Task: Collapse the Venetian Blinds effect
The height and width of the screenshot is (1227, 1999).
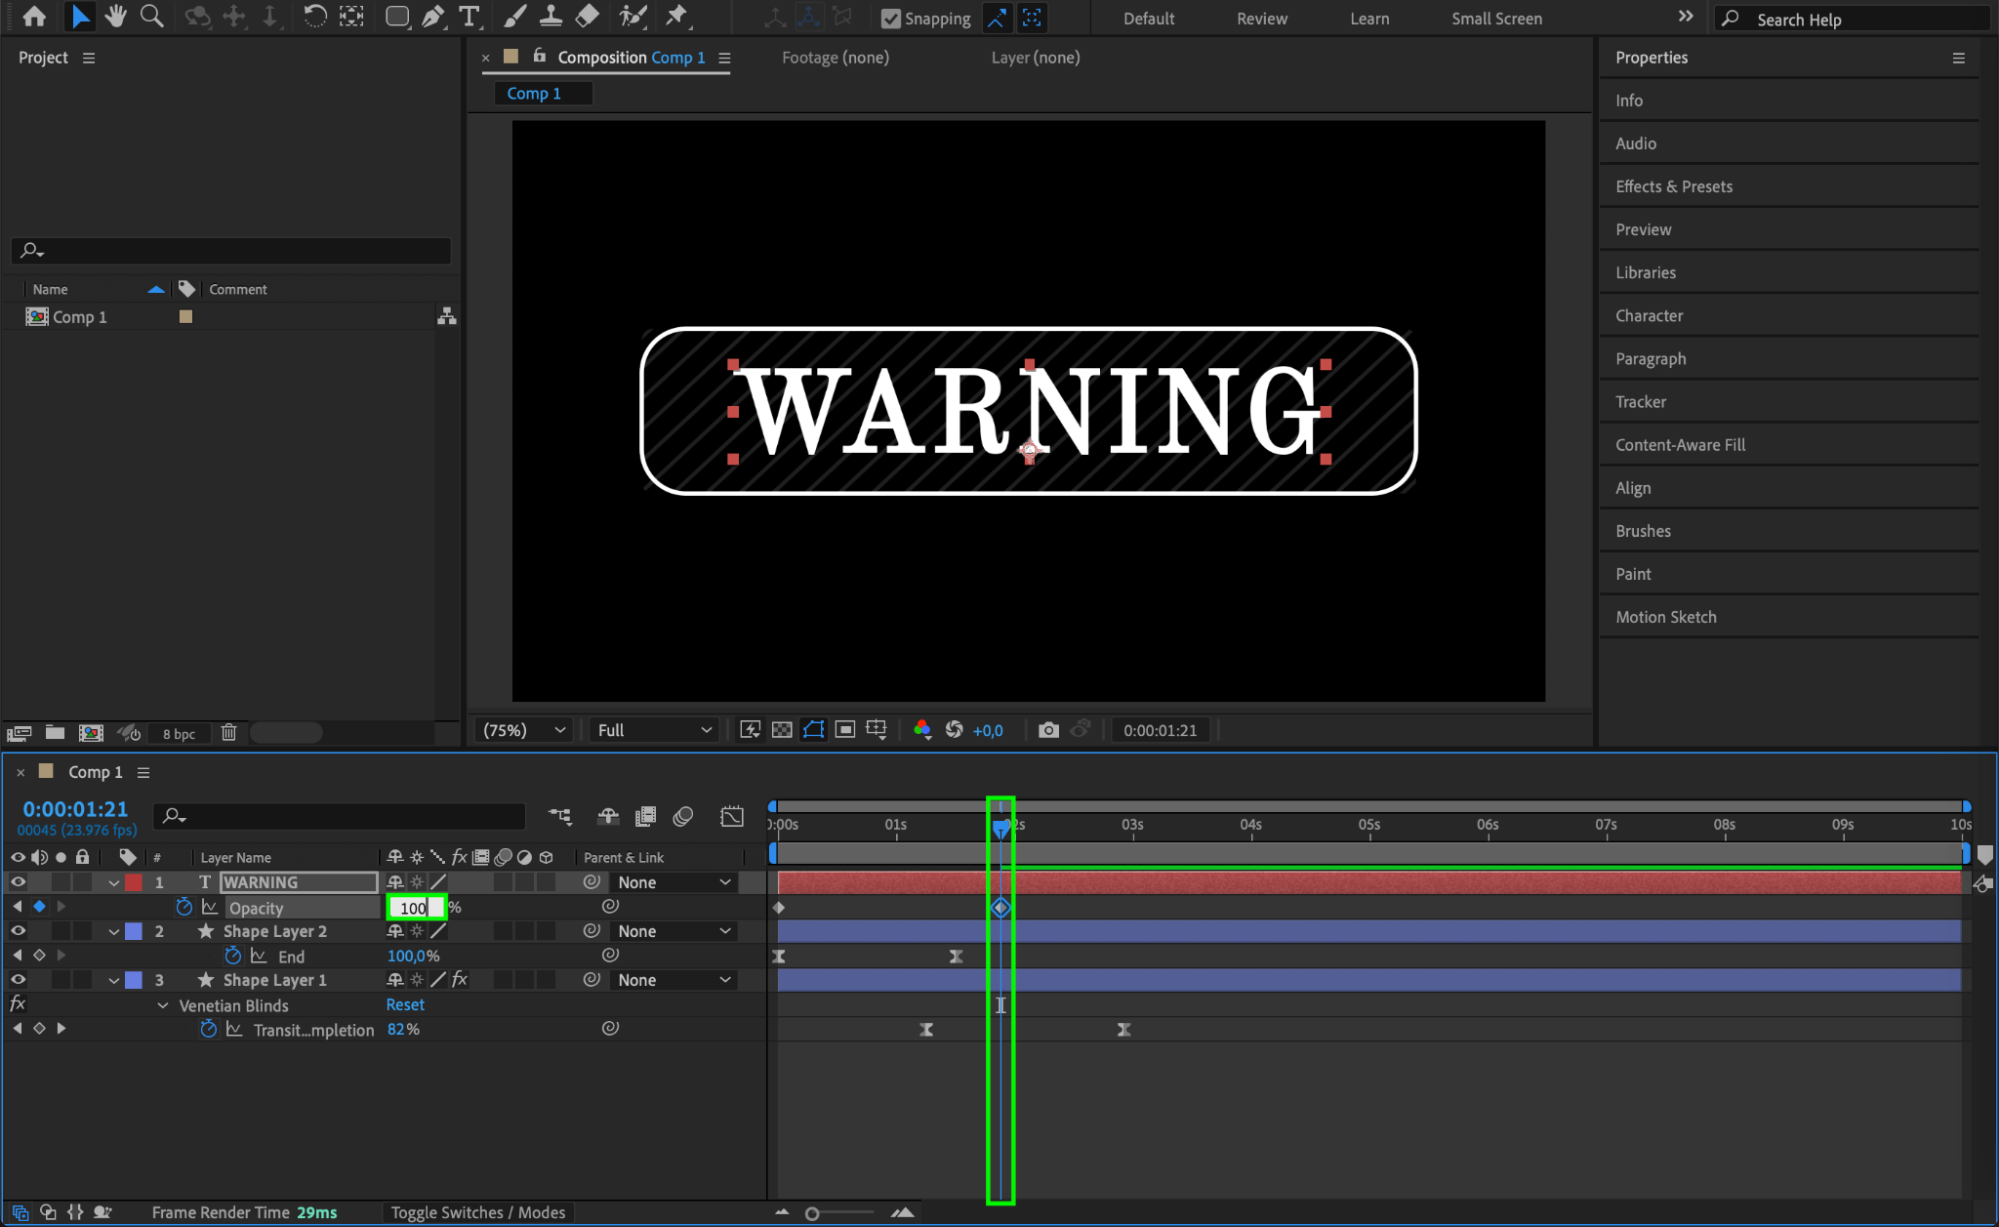Action: [x=163, y=1005]
